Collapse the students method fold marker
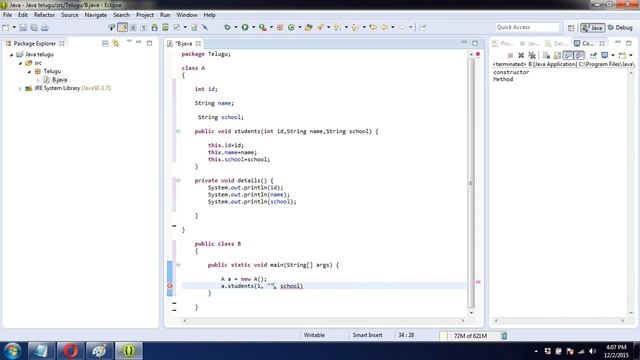The height and width of the screenshot is (360, 640). (178, 131)
